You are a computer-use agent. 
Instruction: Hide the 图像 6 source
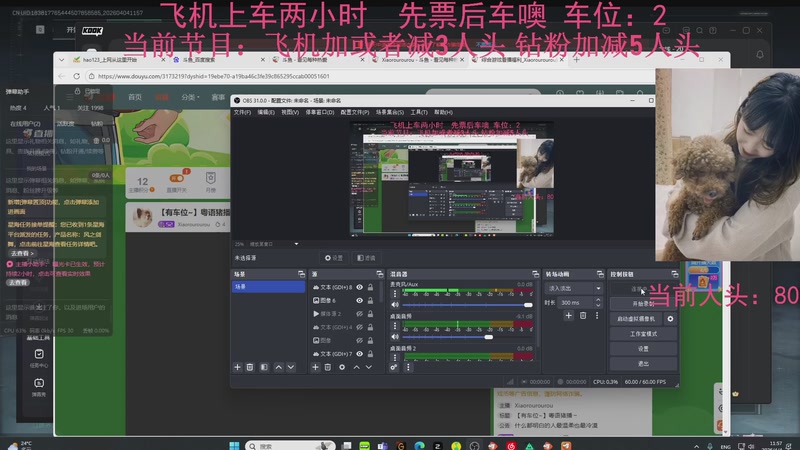[360, 301]
